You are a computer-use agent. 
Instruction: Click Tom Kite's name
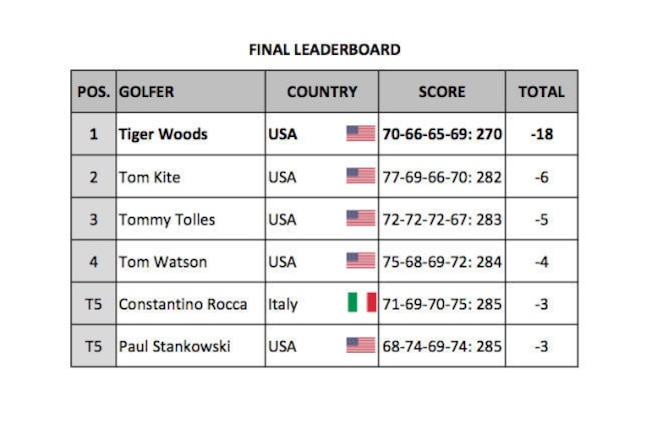[x=150, y=177]
